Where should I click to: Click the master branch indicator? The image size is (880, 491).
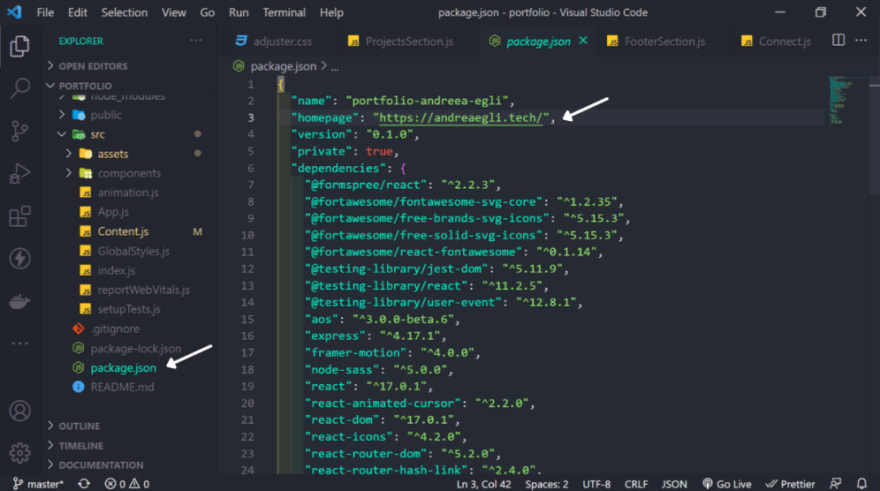pyautogui.click(x=38, y=484)
